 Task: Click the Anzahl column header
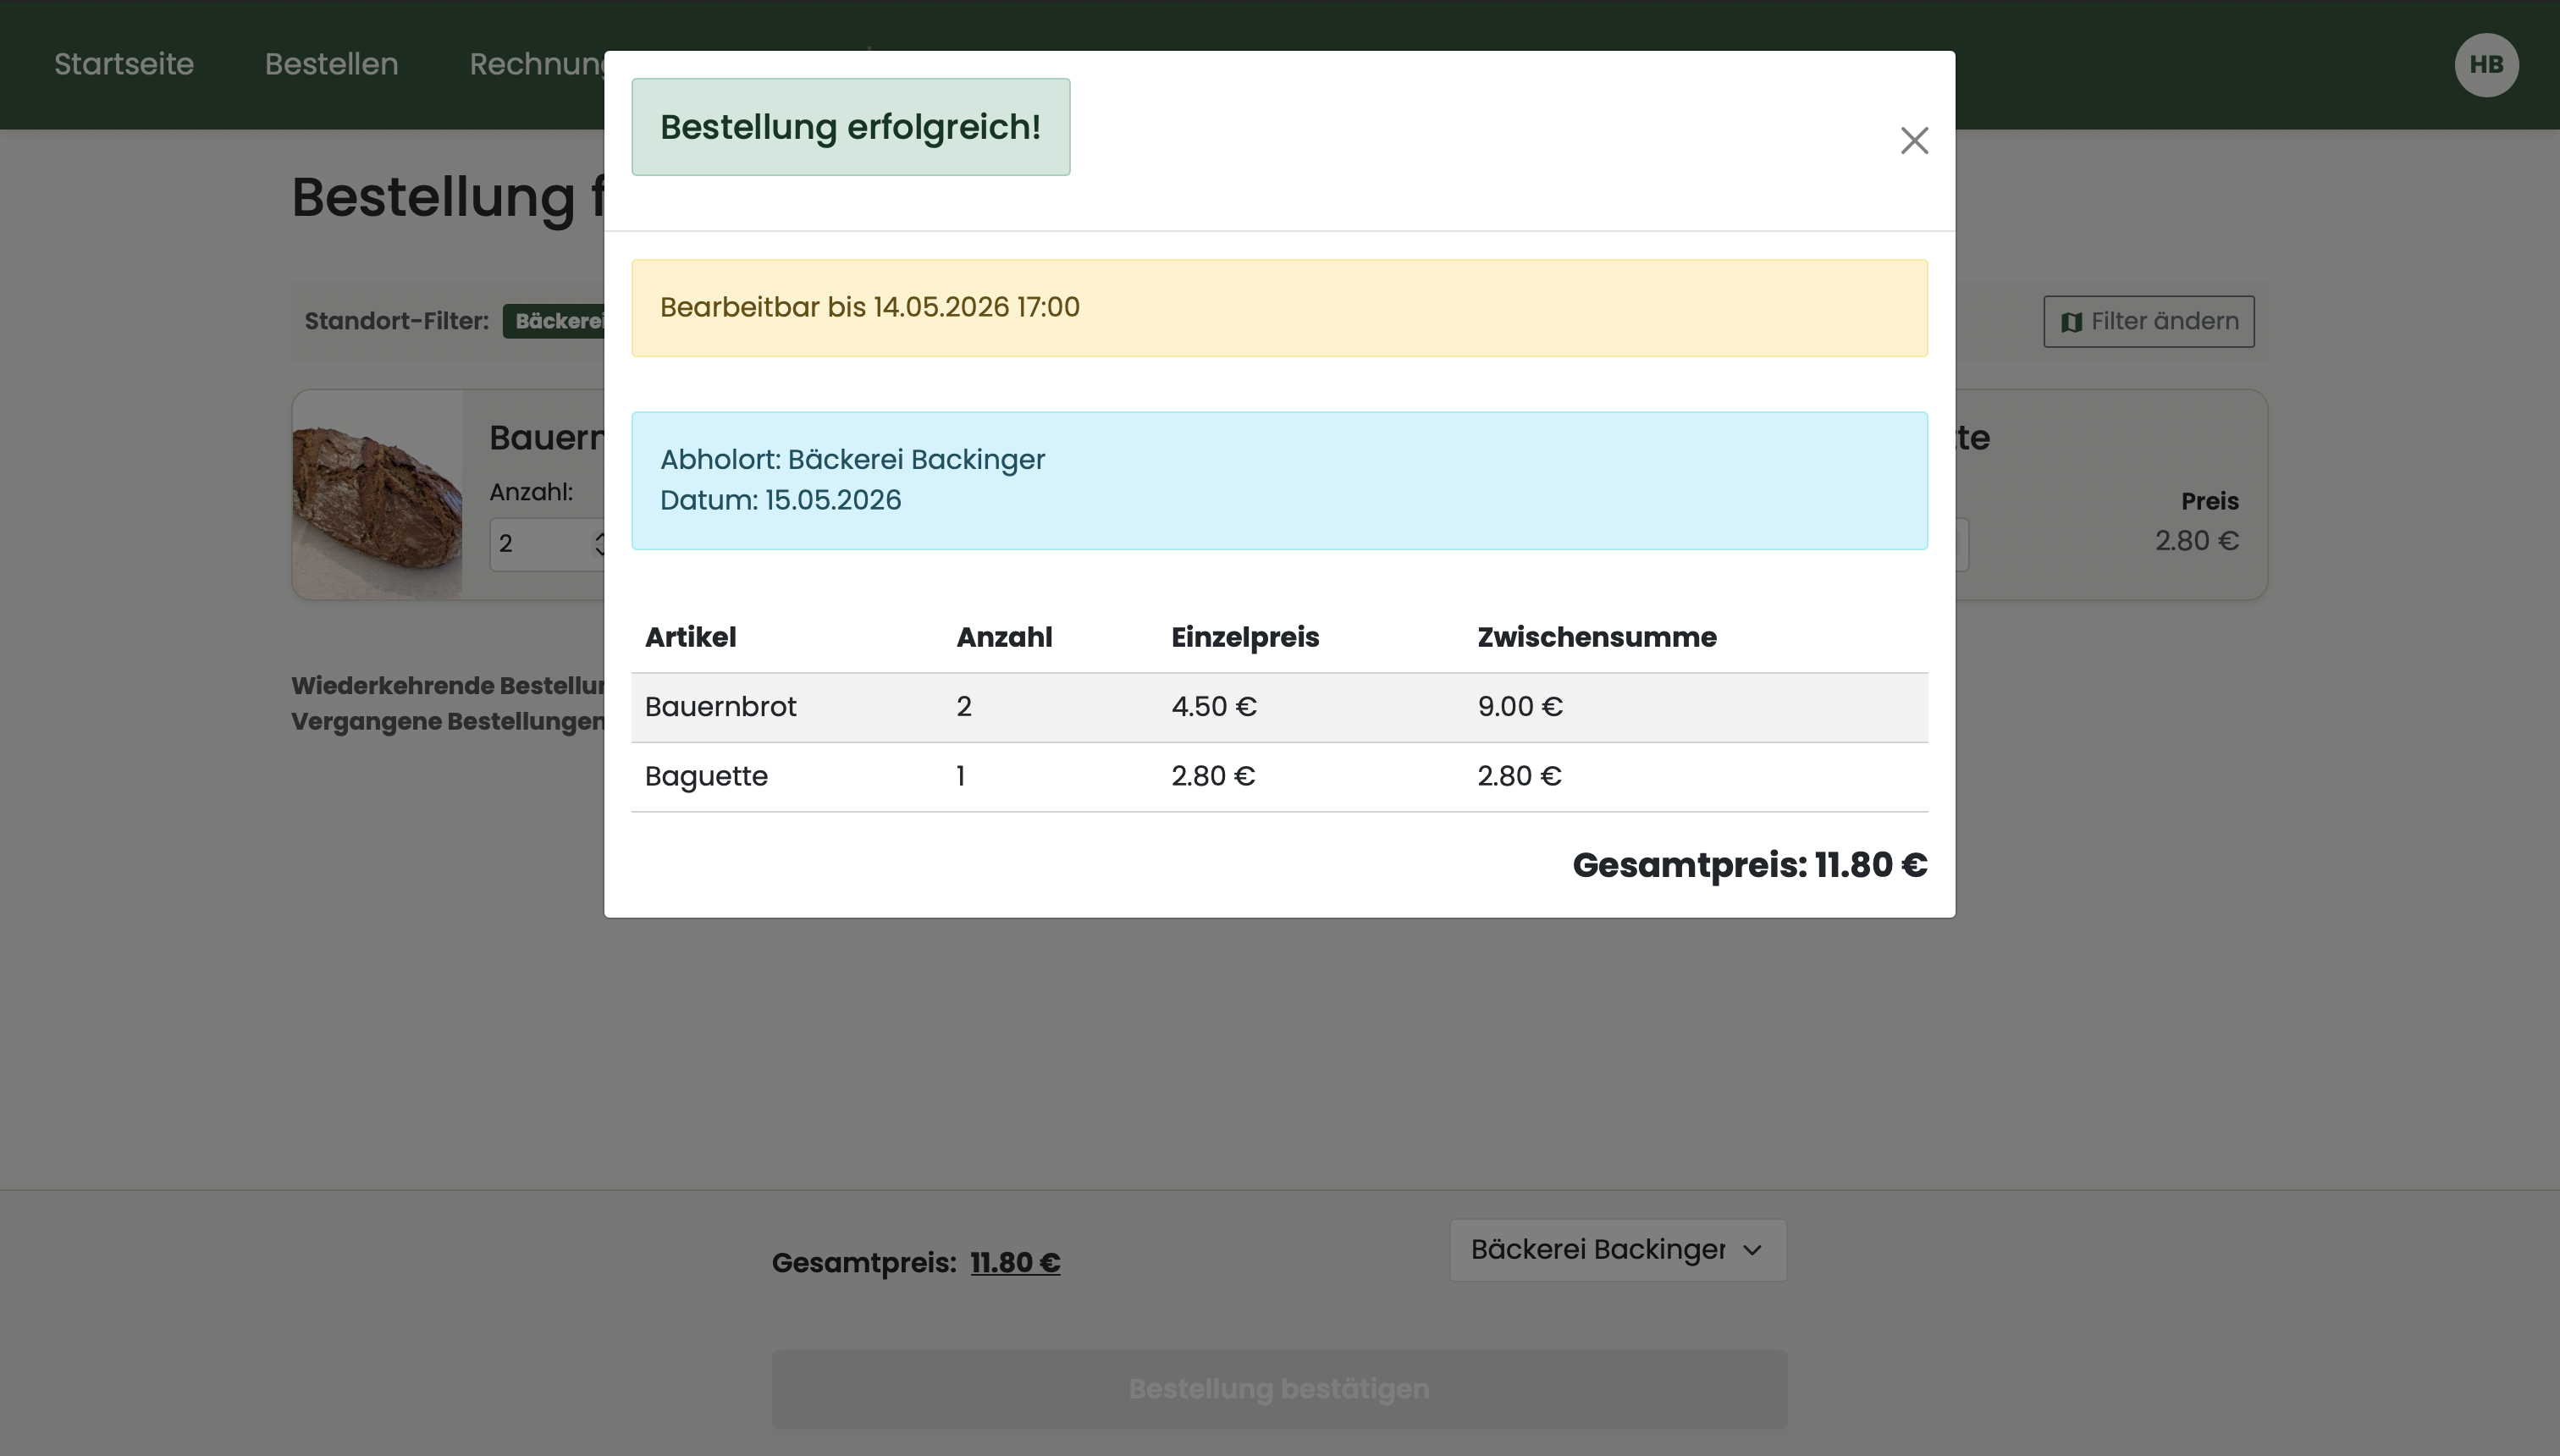[1004, 637]
